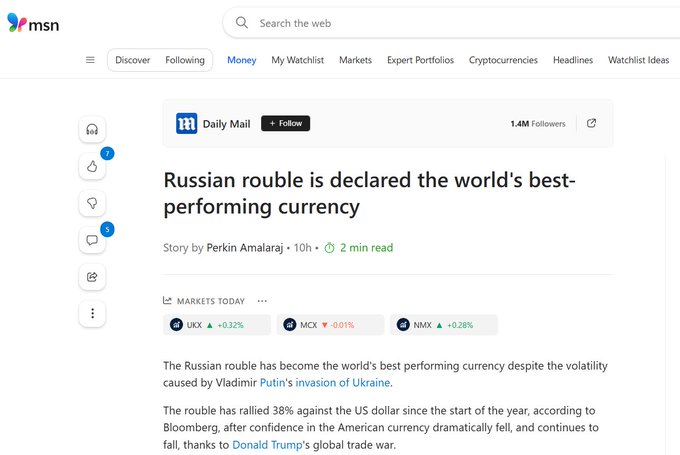
Task: Switch to the Following tab
Action: tap(185, 60)
